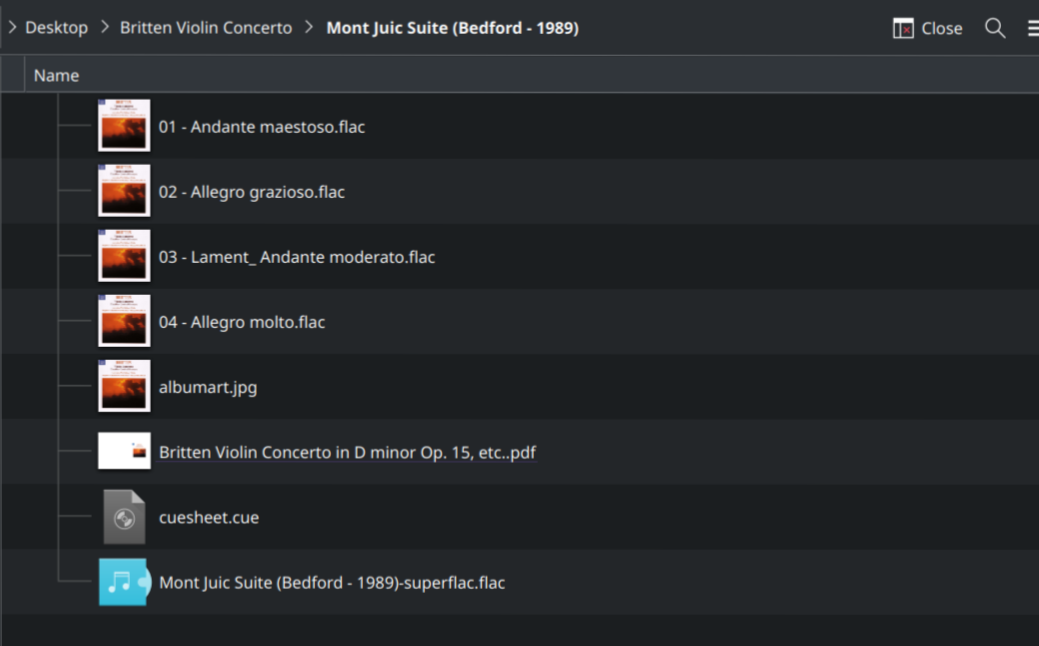Click the Close button in the toolbar
Screen dimensions: 1039x646
938,28
